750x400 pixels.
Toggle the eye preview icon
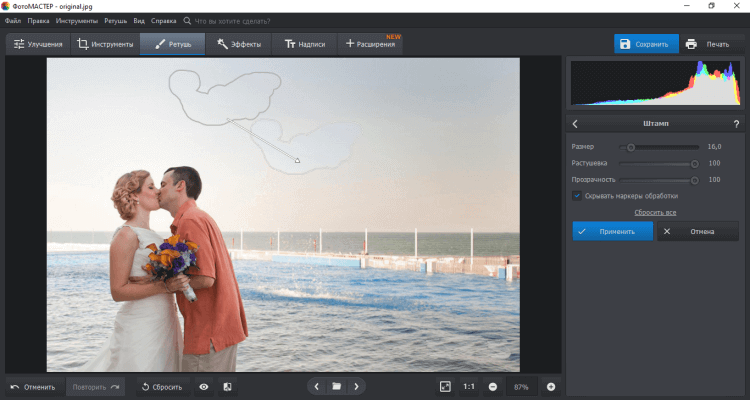[204, 386]
